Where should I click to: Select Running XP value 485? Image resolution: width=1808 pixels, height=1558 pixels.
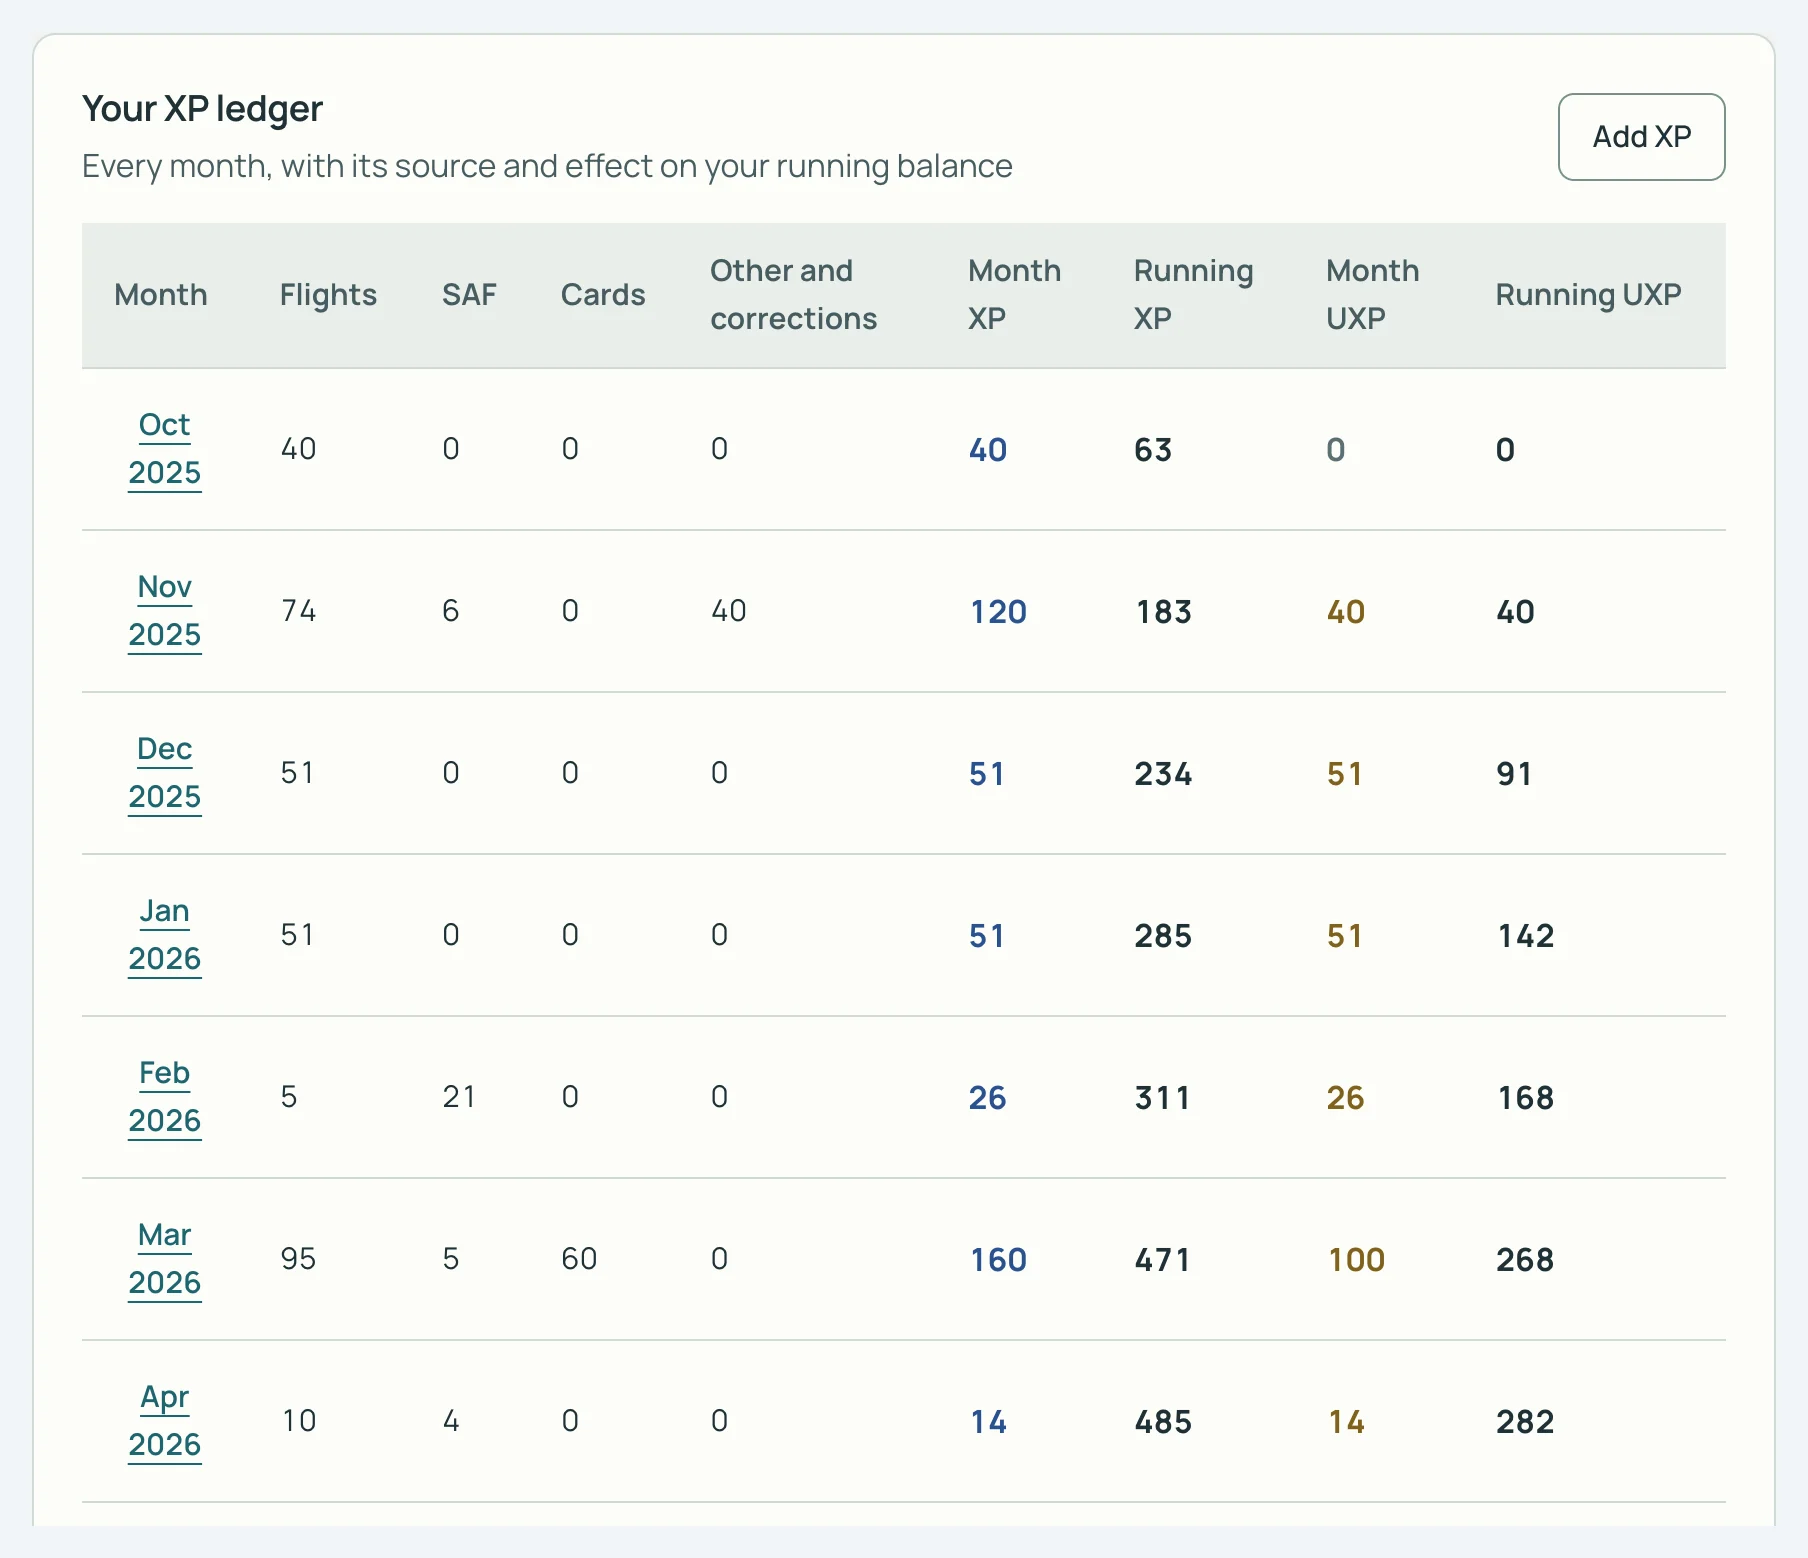[x=1163, y=1422]
